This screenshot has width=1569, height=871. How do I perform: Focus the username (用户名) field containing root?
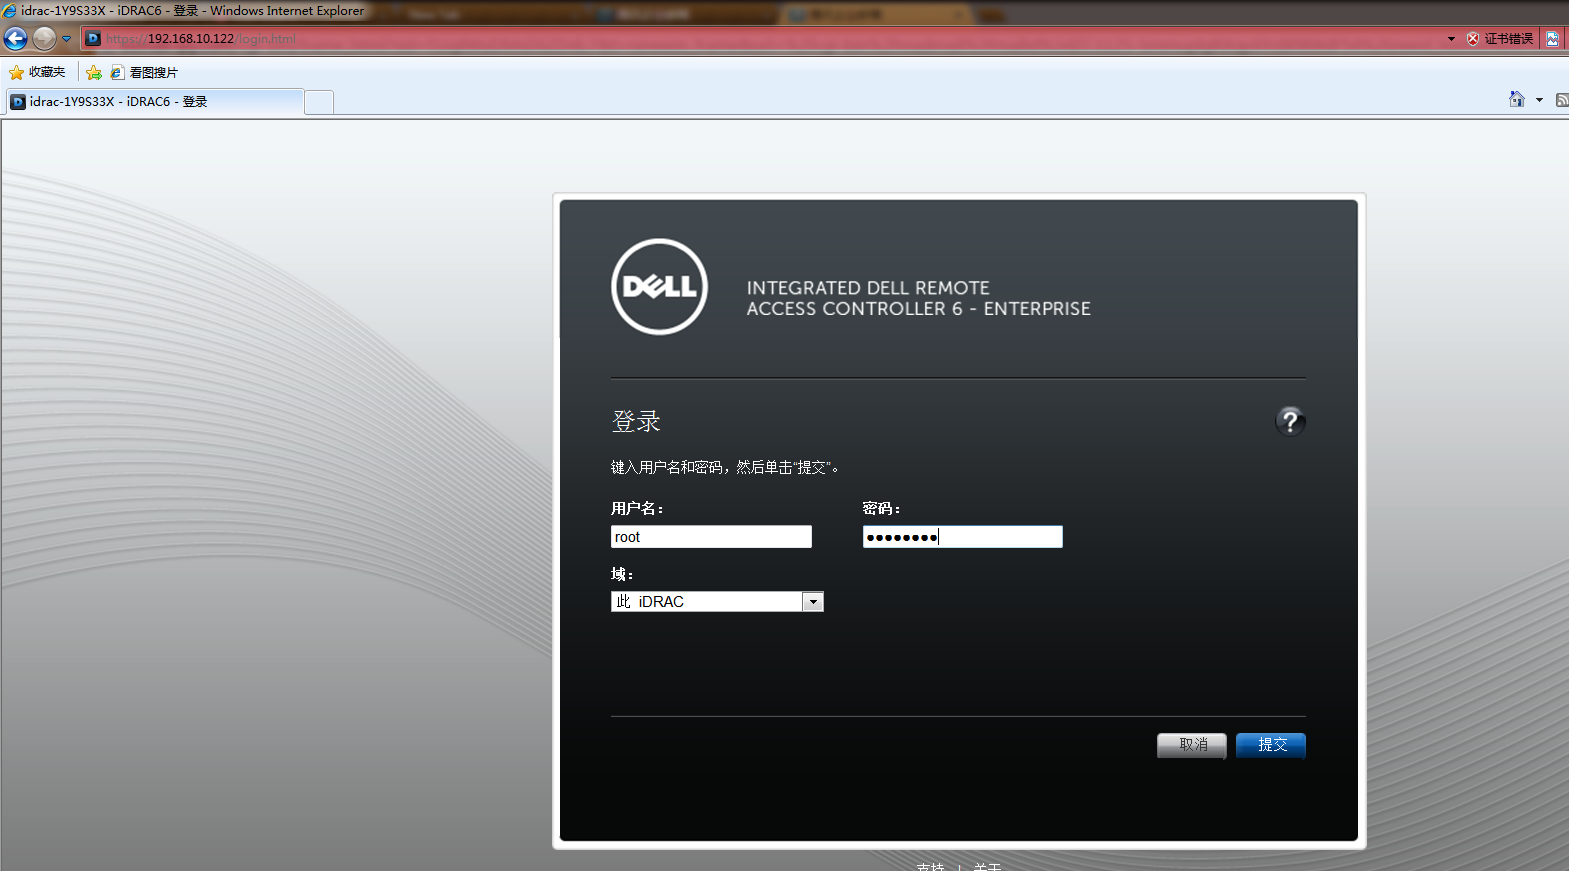coord(711,537)
